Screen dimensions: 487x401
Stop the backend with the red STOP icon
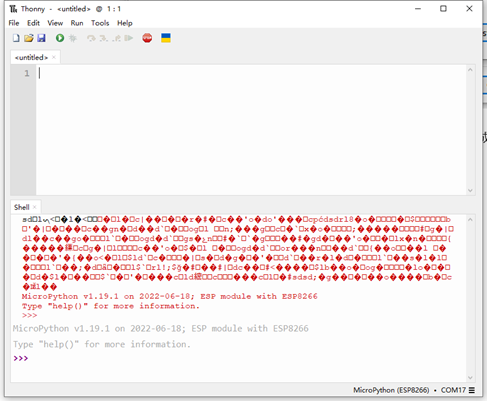(147, 38)
